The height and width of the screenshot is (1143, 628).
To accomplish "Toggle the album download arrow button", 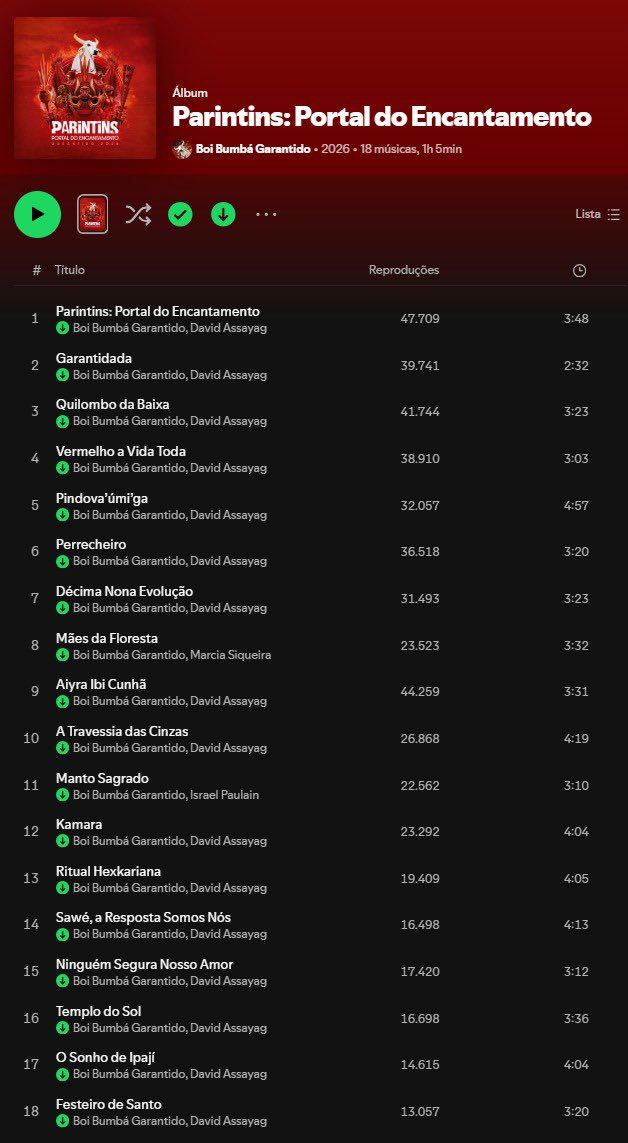I will (x=223, y=214).
